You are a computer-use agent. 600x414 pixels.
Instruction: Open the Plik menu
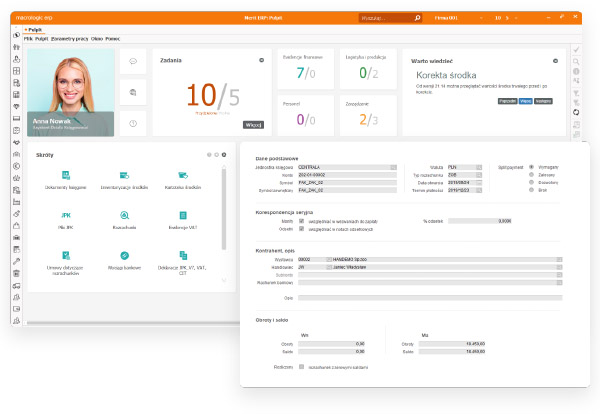28,39
